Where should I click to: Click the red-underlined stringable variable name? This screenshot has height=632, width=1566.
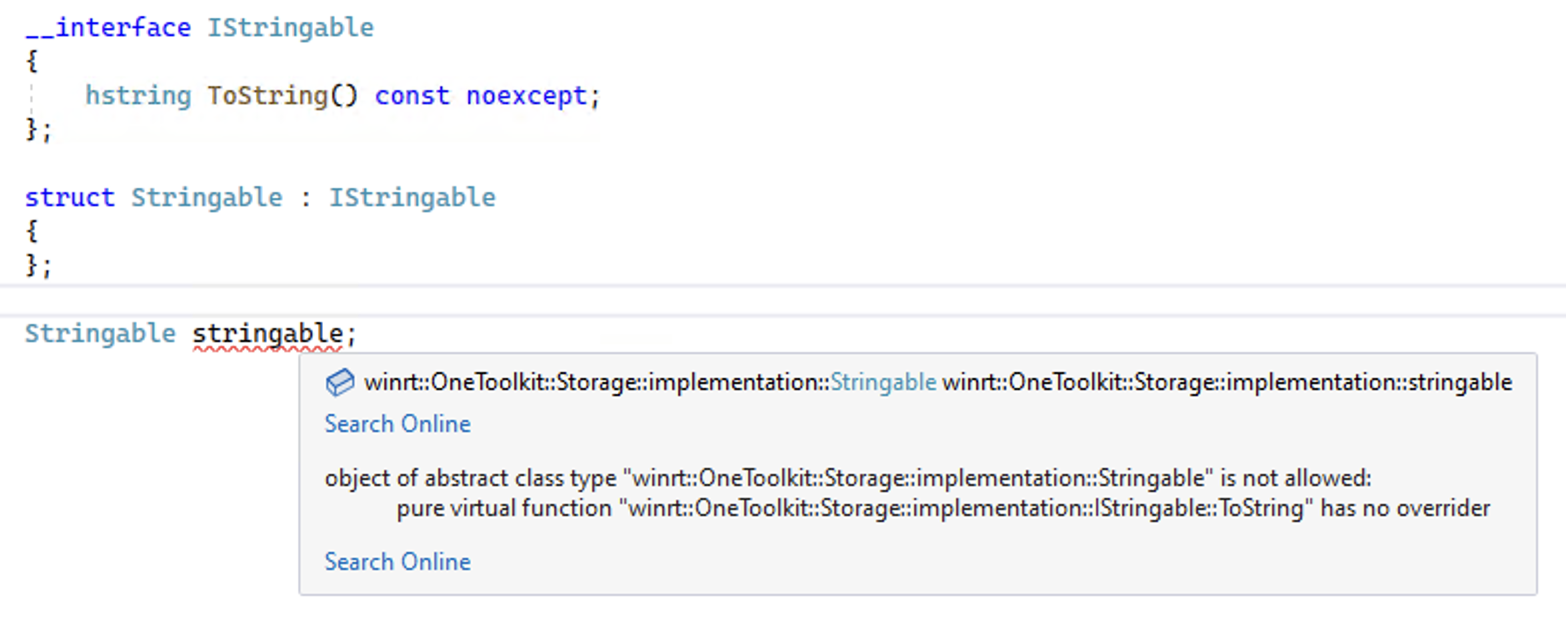[x=267, y=333]
